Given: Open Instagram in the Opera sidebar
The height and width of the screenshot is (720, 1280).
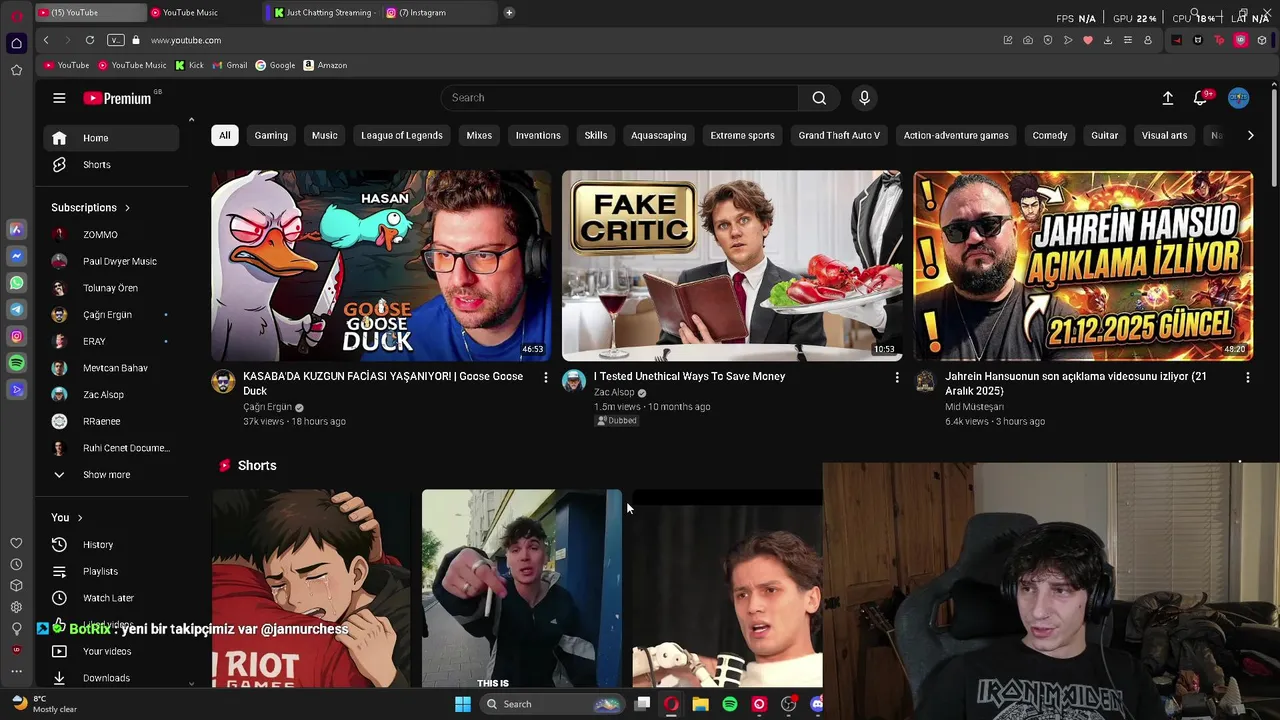Looking at the screenshot, I should tap(16, 337).
